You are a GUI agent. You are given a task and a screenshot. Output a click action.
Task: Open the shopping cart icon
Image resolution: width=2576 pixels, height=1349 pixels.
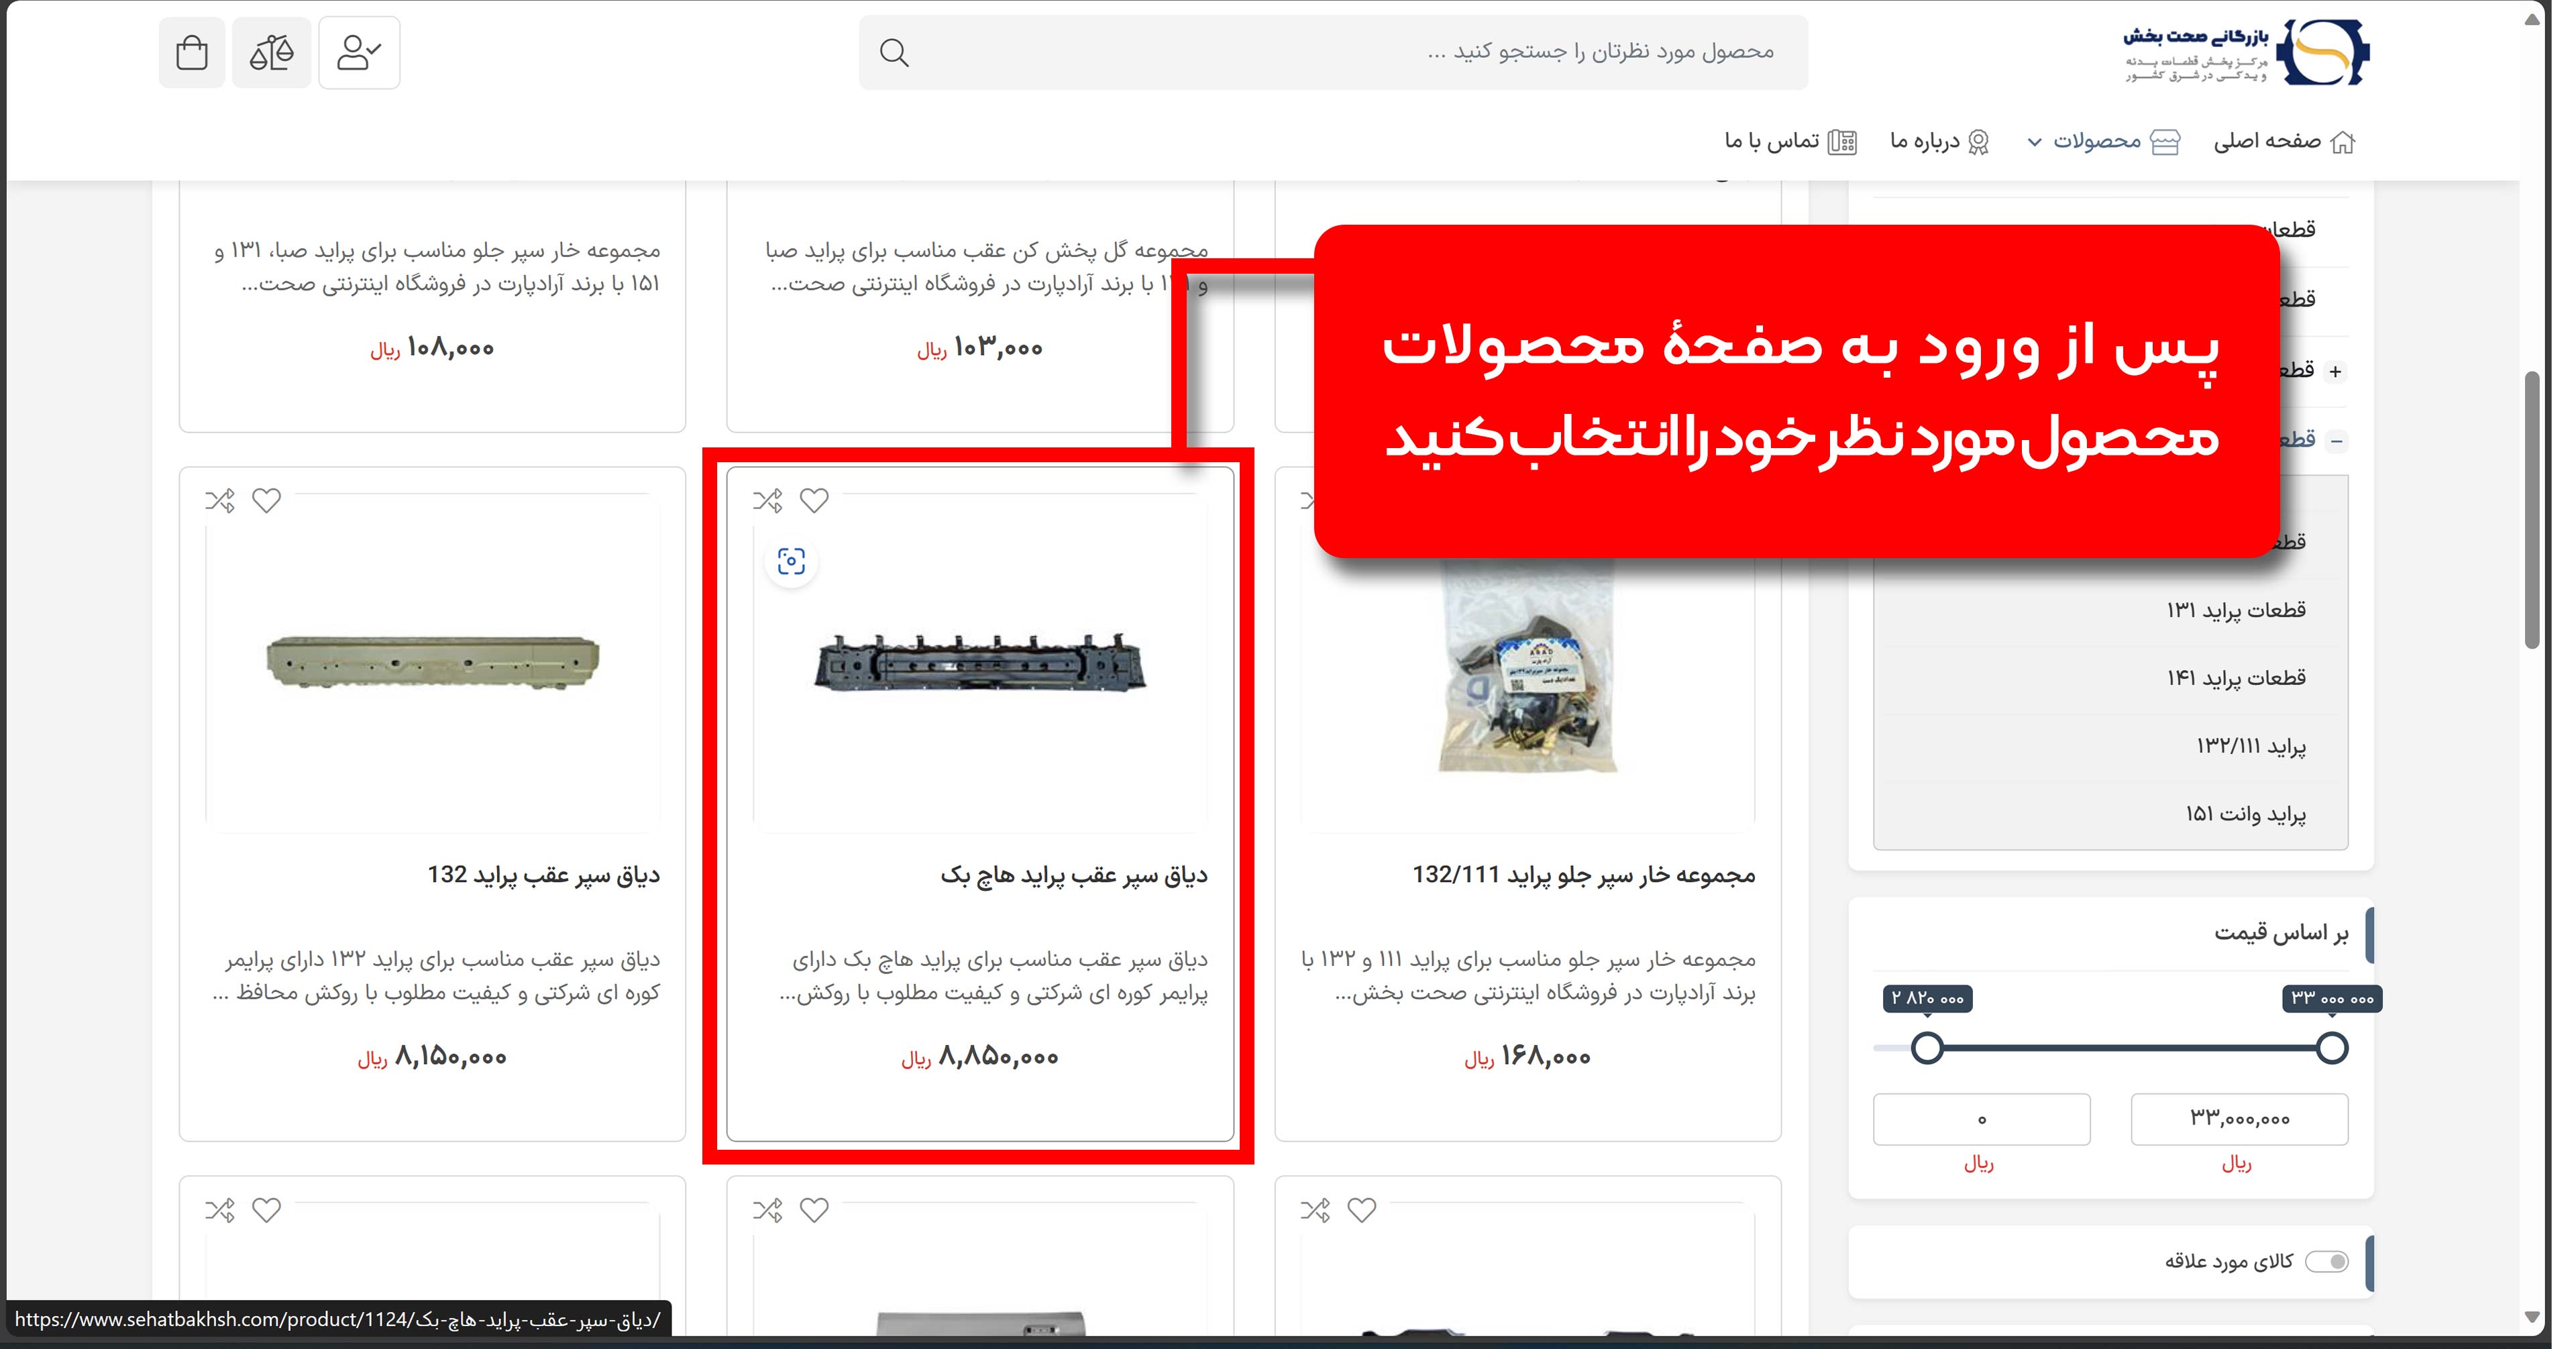pyautogui.click(x=192, y=53)
